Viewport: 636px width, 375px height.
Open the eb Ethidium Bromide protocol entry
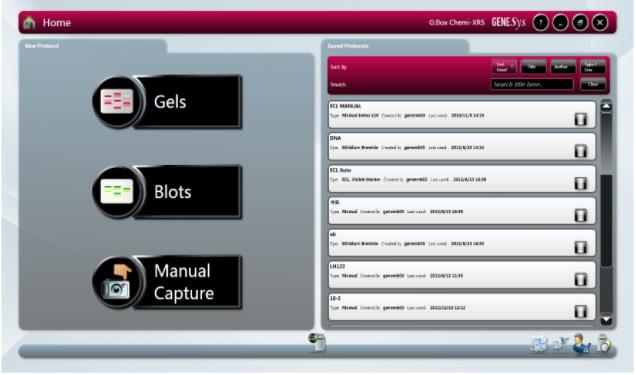[x=462, y=243]
